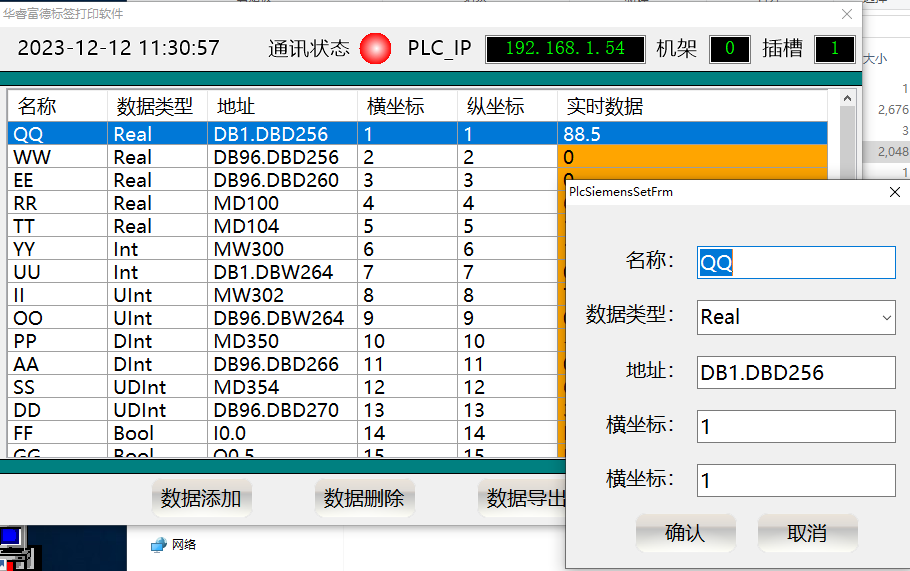Screen dimensions: 910x571
Task: Click the 数据删除 button
Action: (x=364, y=498)
